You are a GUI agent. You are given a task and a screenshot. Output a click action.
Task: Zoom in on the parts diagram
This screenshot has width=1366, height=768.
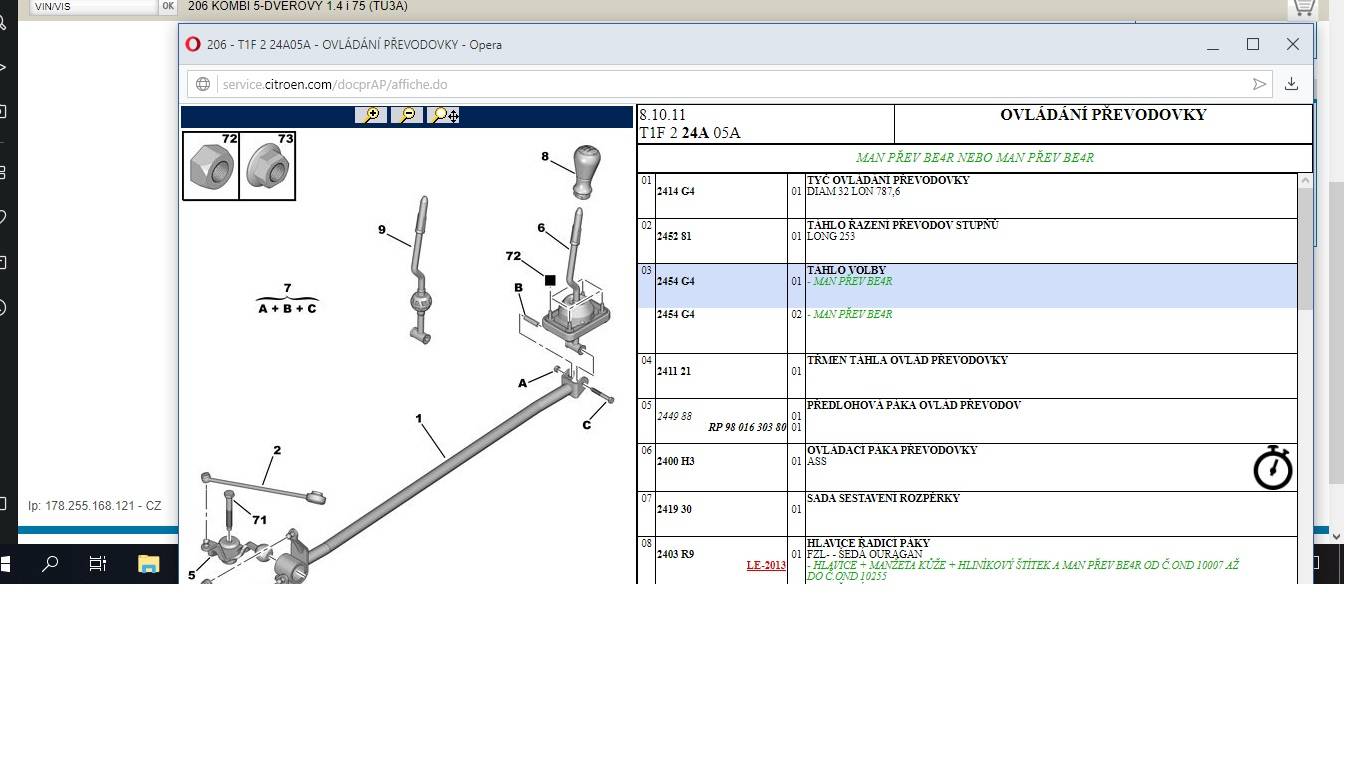371,115
